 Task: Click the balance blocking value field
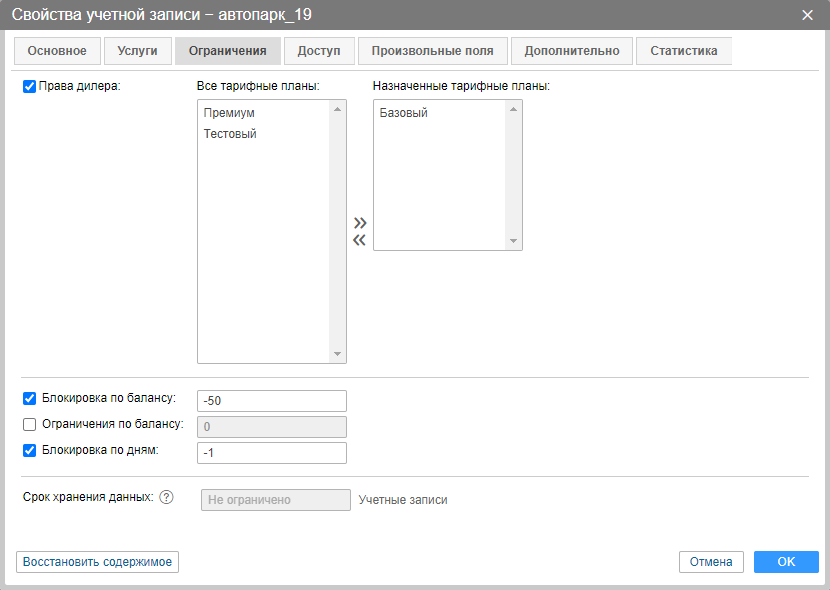(x=272, y=401)
